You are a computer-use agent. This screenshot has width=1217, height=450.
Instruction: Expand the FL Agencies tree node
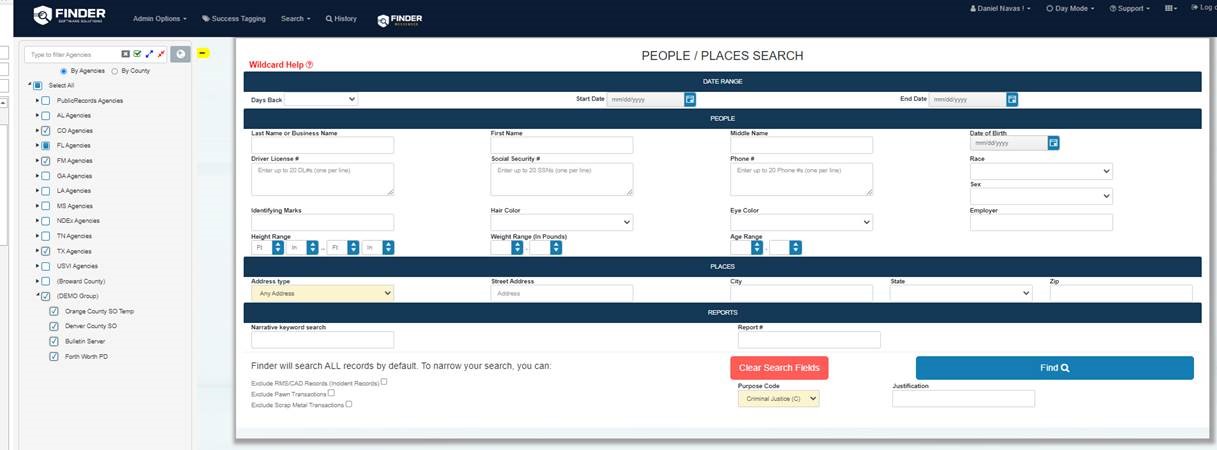click(x=37, y=146)
